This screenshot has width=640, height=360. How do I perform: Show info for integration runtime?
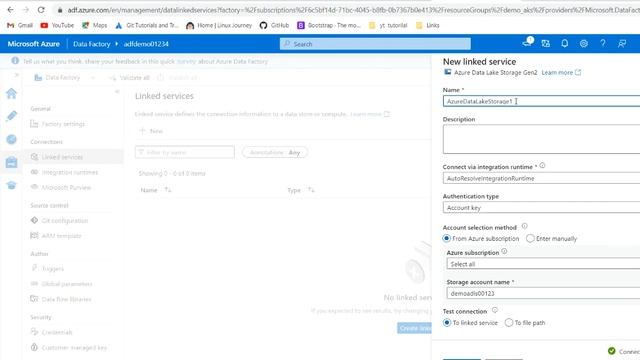[542, 166]
